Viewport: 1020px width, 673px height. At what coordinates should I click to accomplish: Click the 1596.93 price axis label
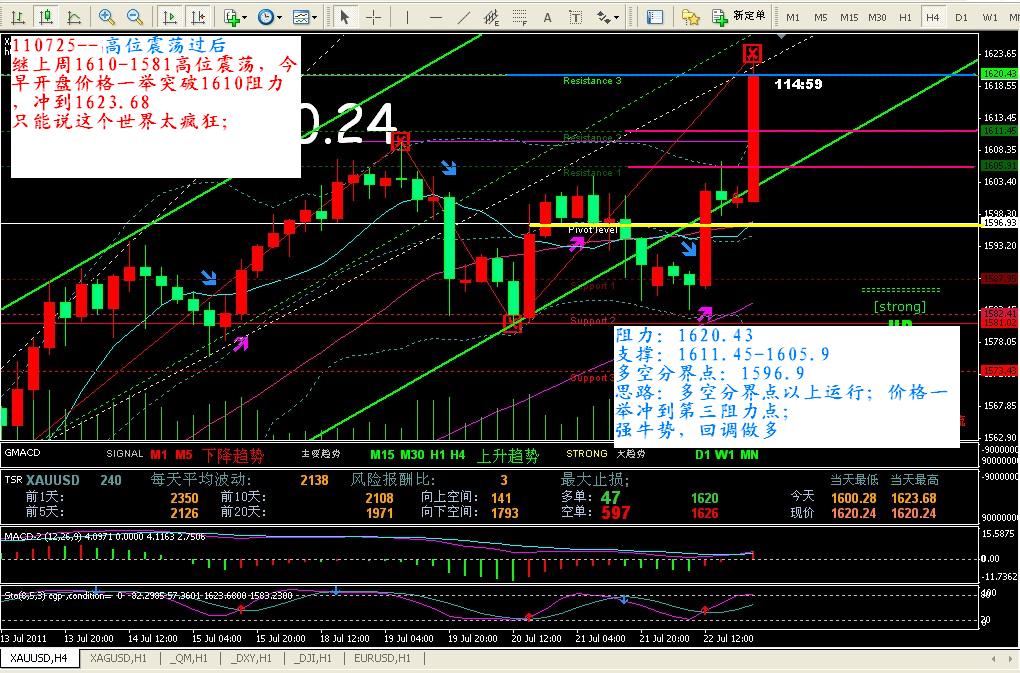999,222
